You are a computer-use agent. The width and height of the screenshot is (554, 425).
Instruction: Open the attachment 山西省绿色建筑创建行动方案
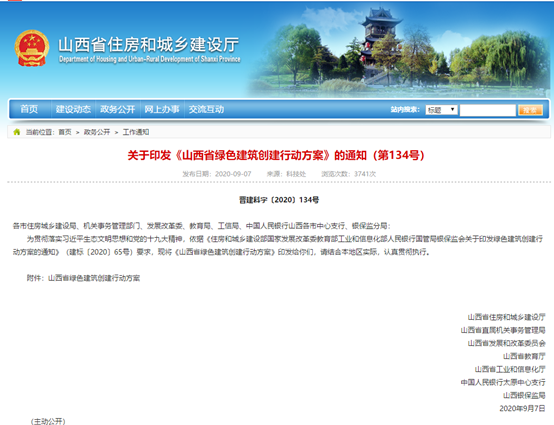click(x=94, y=278)
